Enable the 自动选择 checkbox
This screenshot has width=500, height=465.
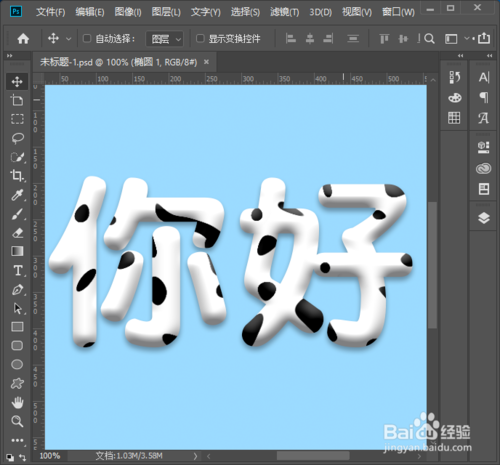tap(87, 39)
